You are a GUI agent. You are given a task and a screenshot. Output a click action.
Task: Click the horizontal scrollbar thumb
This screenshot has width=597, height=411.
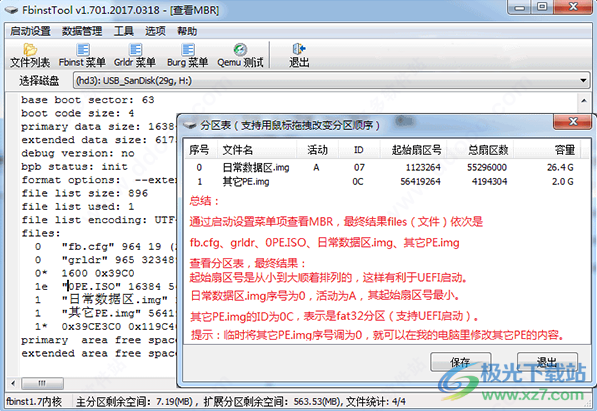[42, 383]
